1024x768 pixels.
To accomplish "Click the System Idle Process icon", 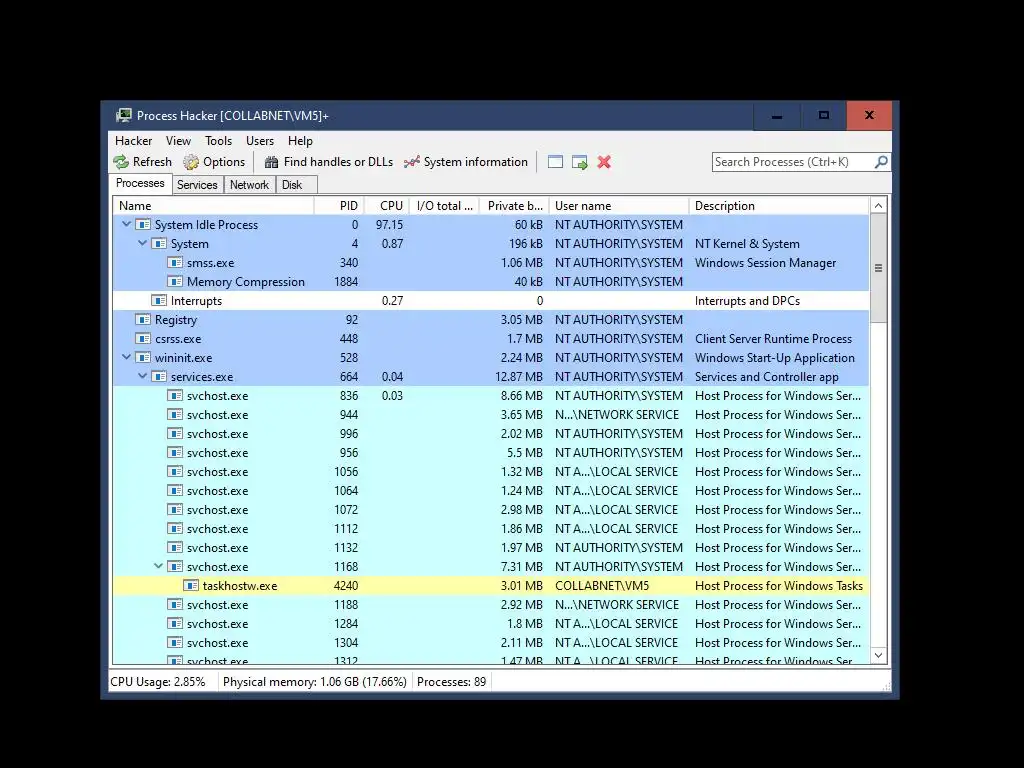I will pyautogui.click(x=142, y=225).
